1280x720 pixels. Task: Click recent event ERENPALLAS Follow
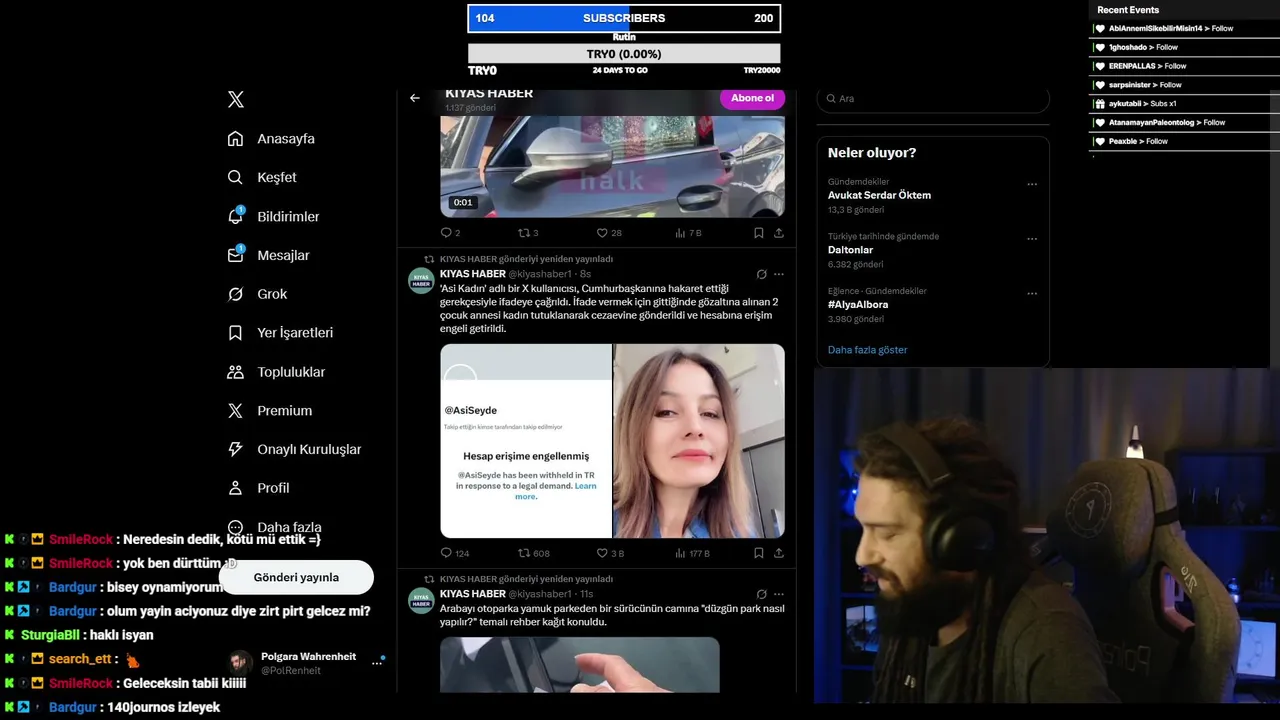click(x=1140, y=66)
